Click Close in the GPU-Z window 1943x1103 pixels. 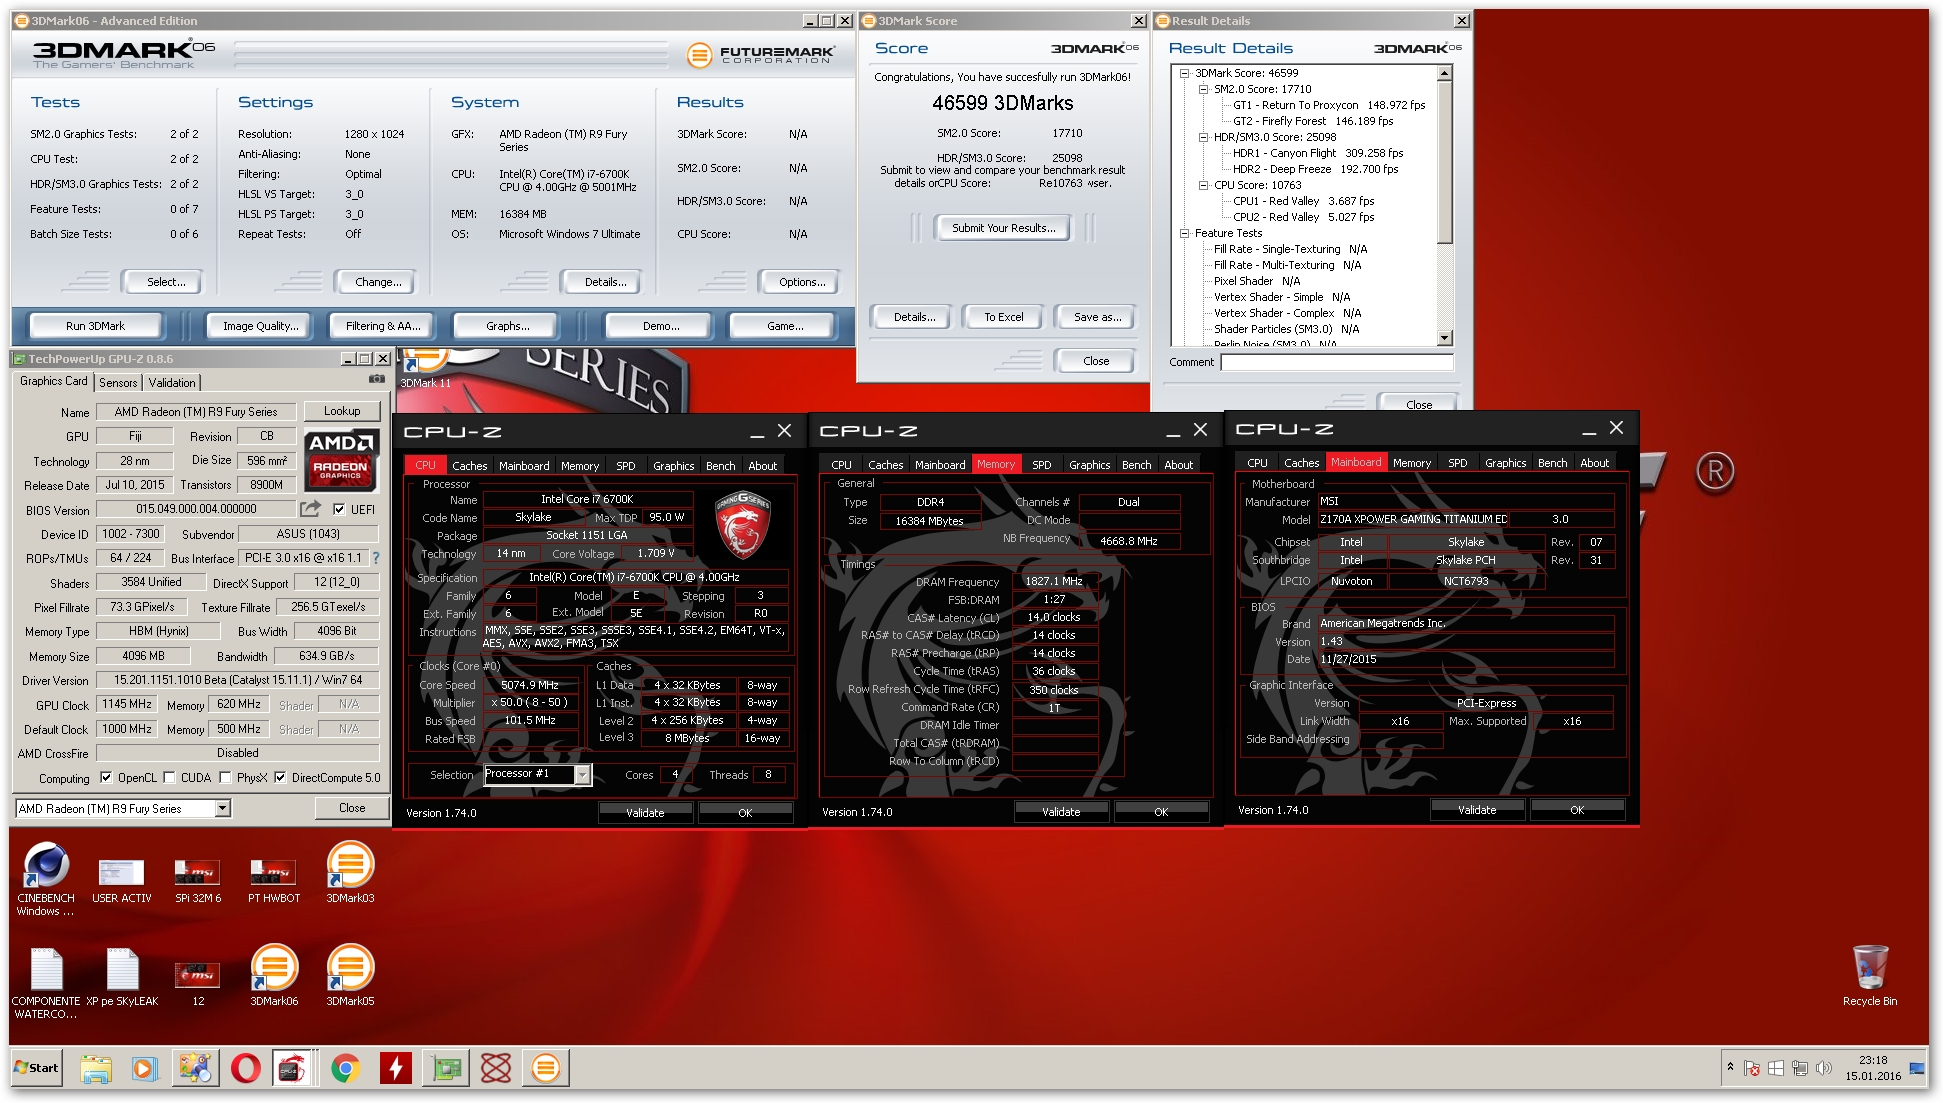click(x=352, y=808)
